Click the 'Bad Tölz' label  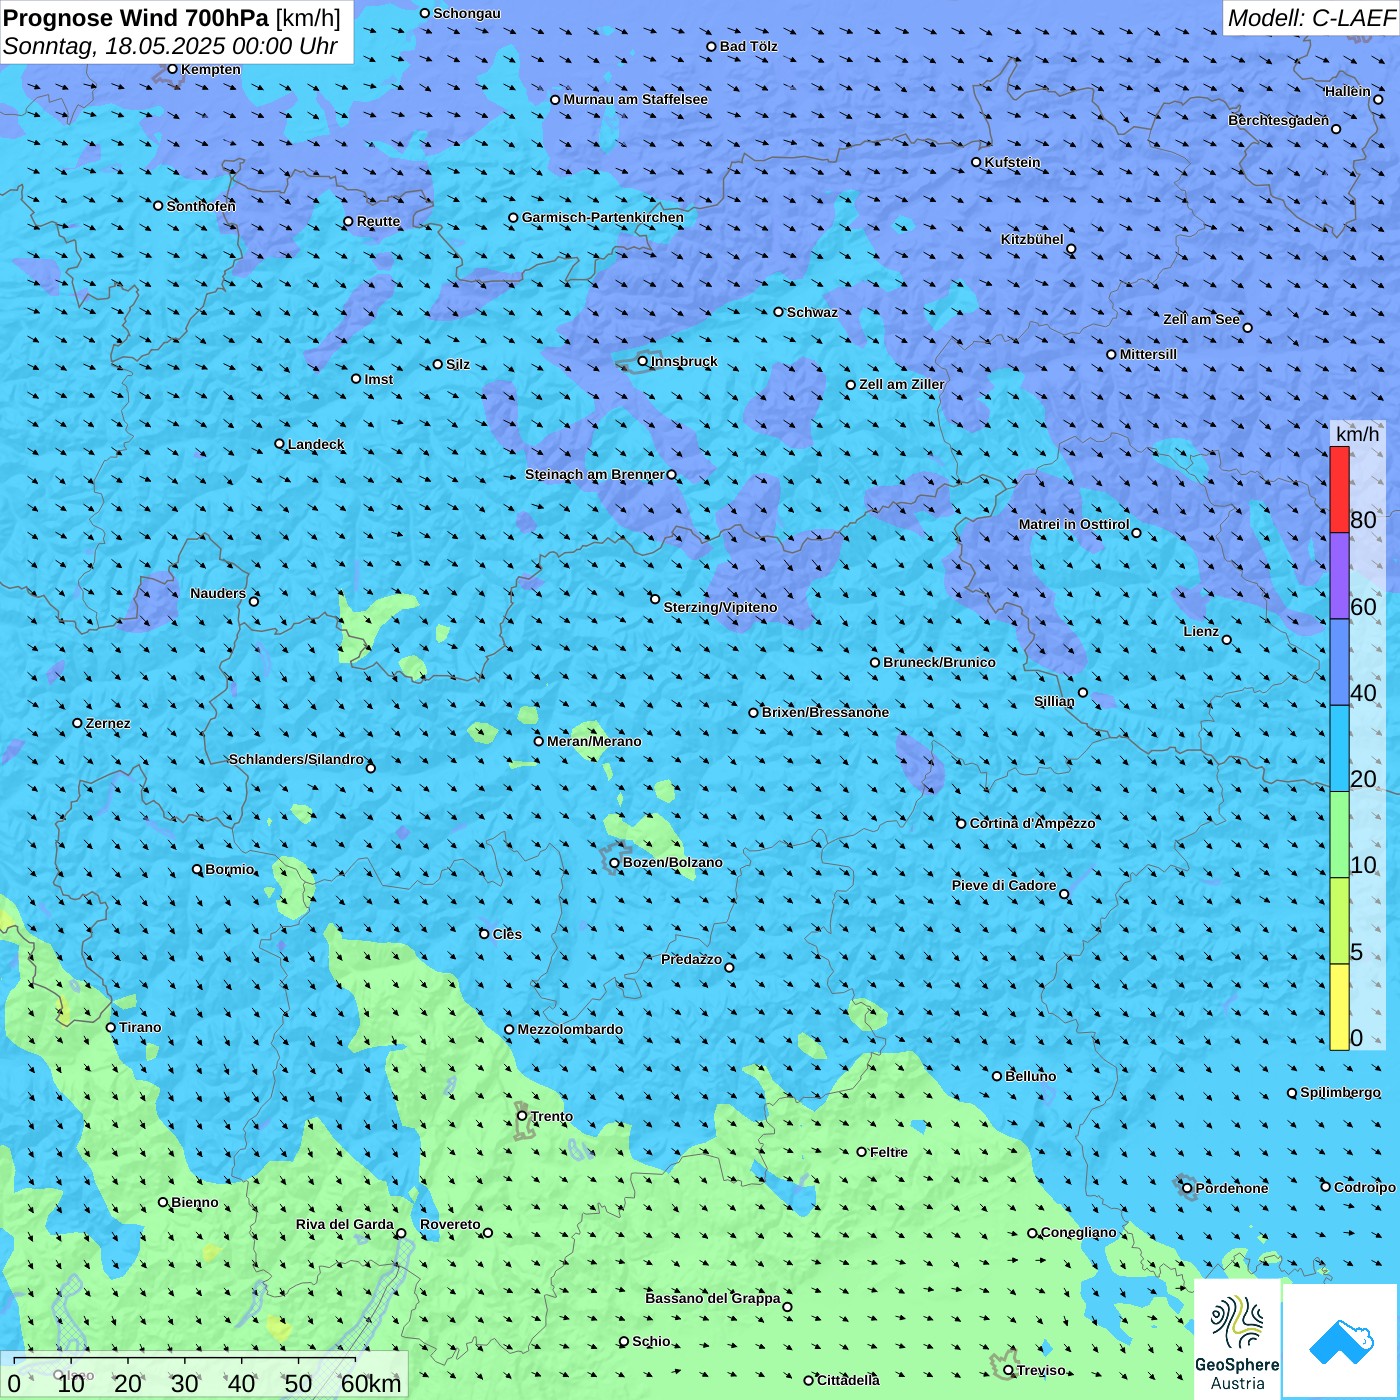[x=748, y=46]
